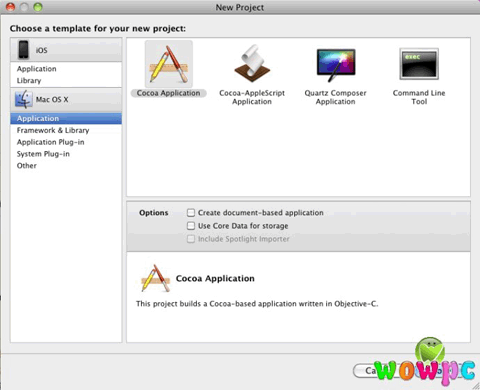
Task: Click the Include Spotlight Importer checkbox
Action: pyautogui.click(x=191, y=239)
